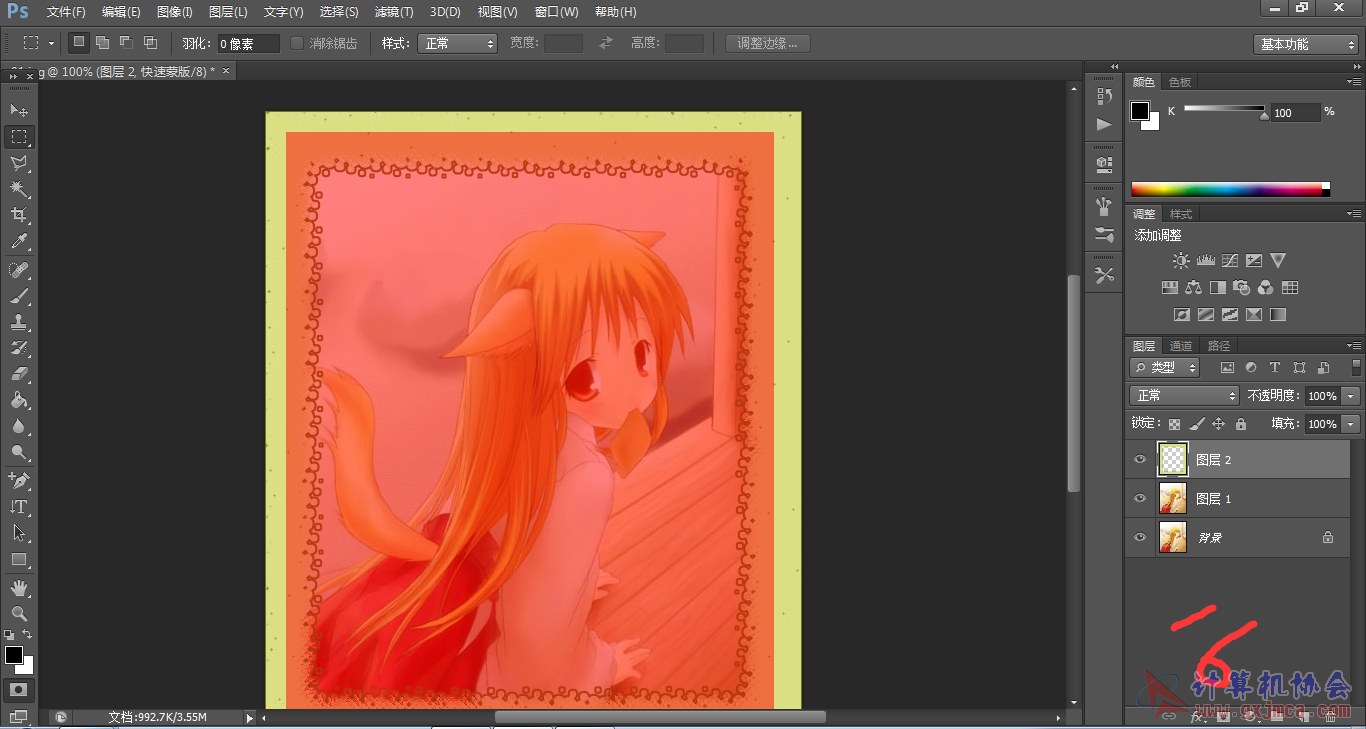
Task: Select the Polygonal Lasso tool
Action: click(19, 163)
